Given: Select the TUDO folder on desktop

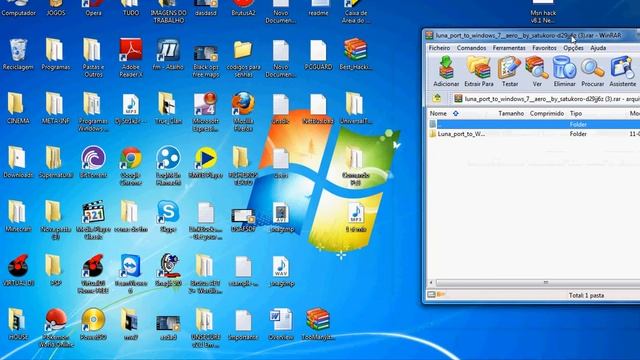Looking at the screenshot, I should [x=131, y=9].
